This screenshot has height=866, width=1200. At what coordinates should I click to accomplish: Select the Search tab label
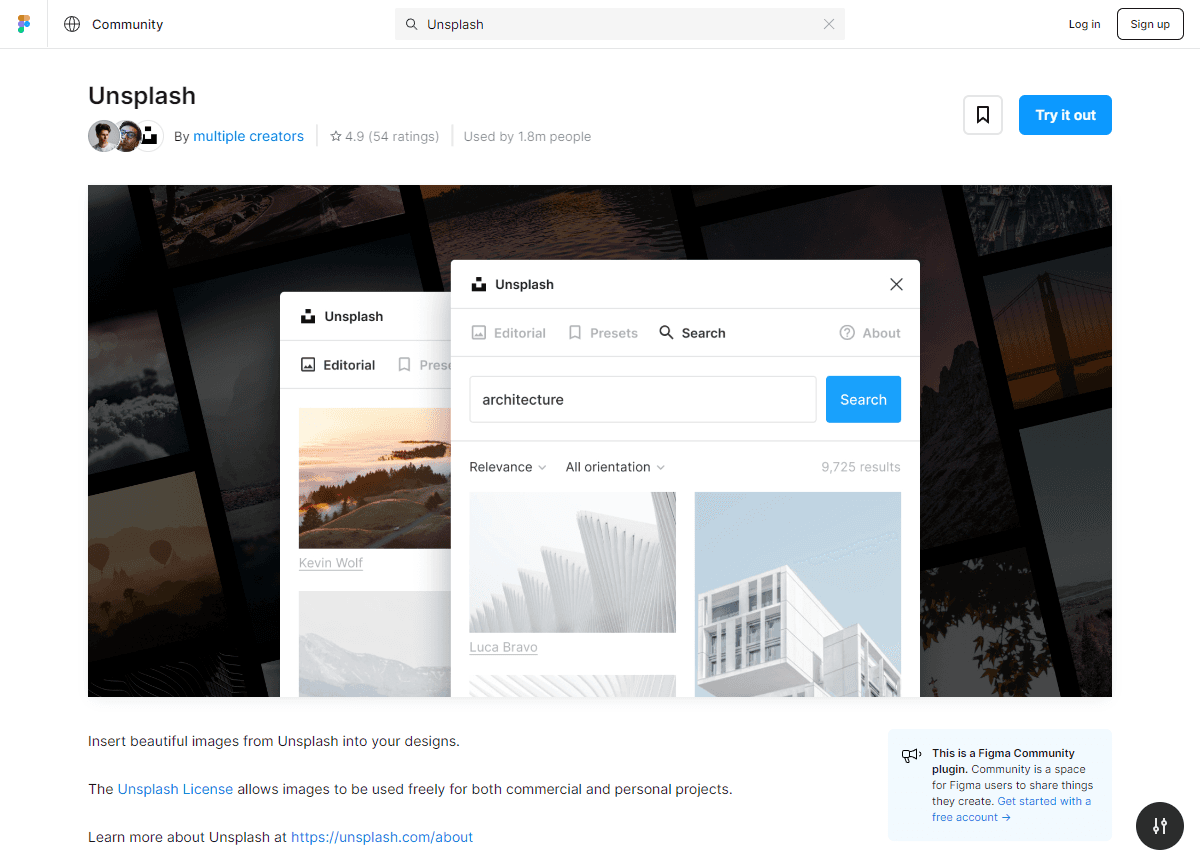(x=704, y=333)
